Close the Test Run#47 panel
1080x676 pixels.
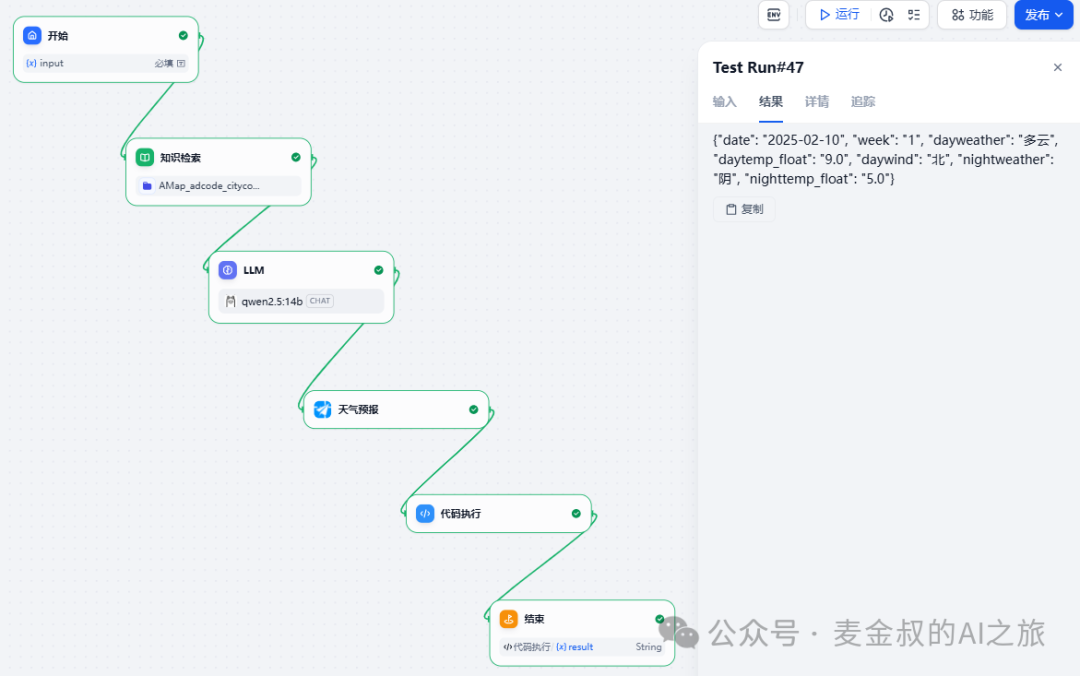(x=1058, y=68)
